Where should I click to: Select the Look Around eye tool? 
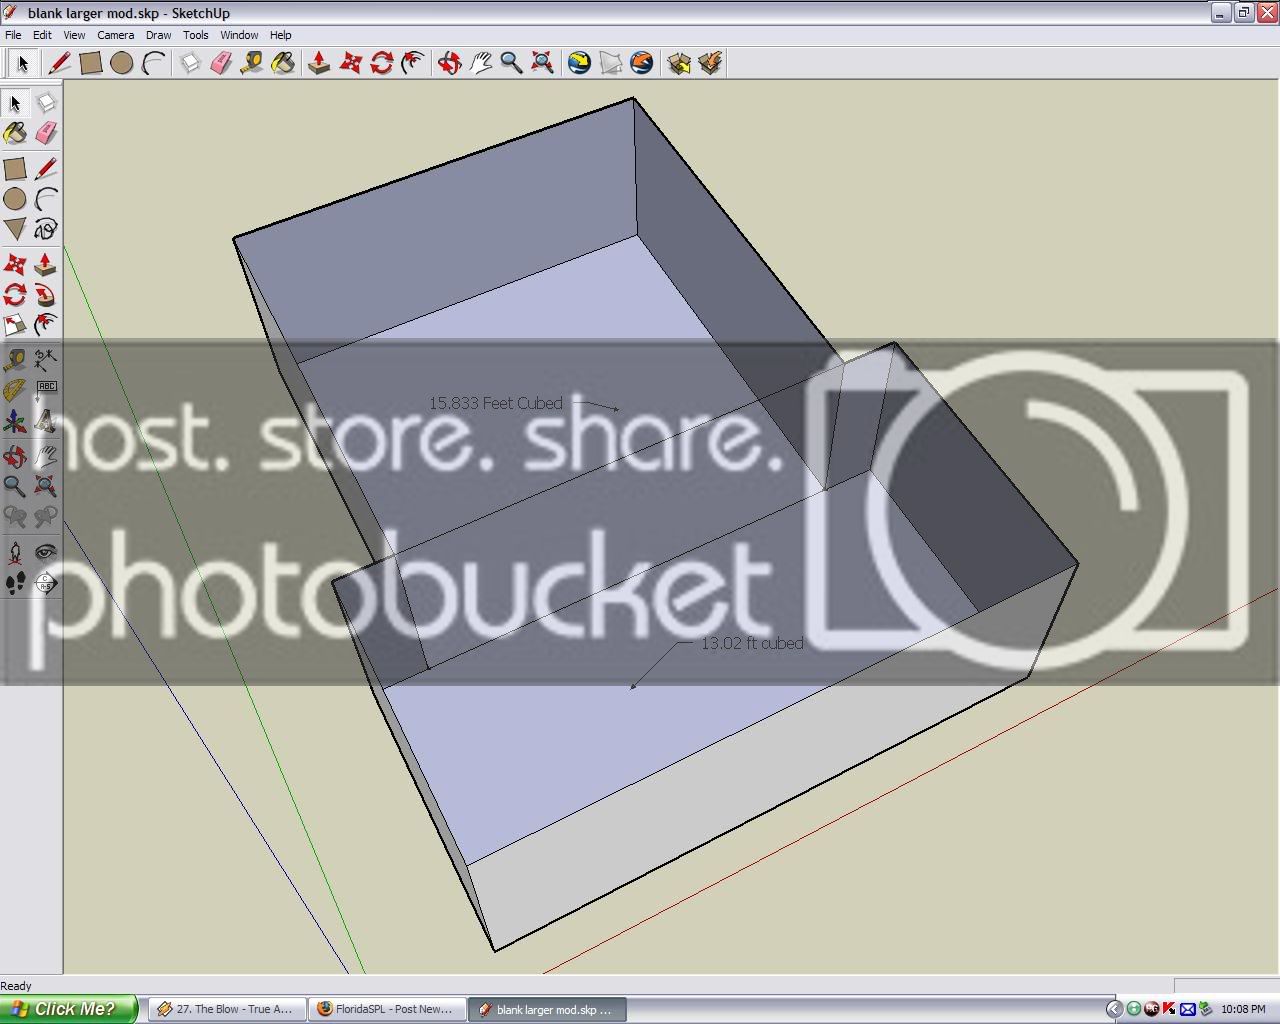46,552
